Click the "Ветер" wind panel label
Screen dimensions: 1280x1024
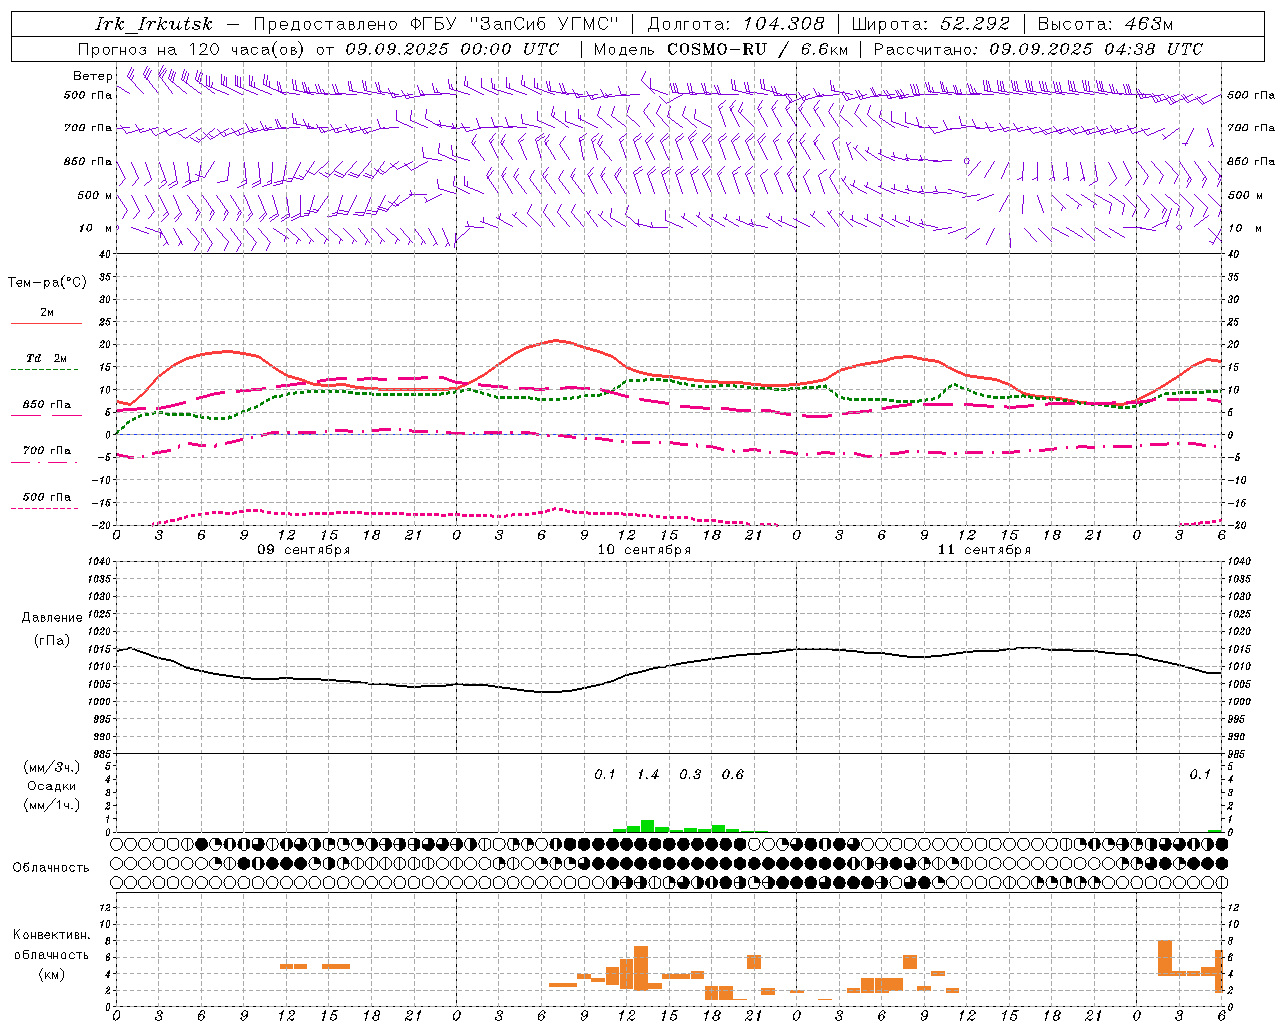click(93, 76)
